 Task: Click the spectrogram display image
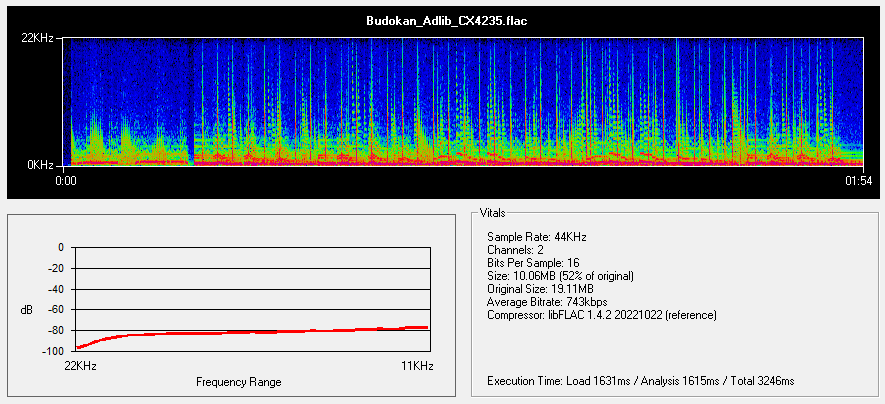[x=465, y=101]
